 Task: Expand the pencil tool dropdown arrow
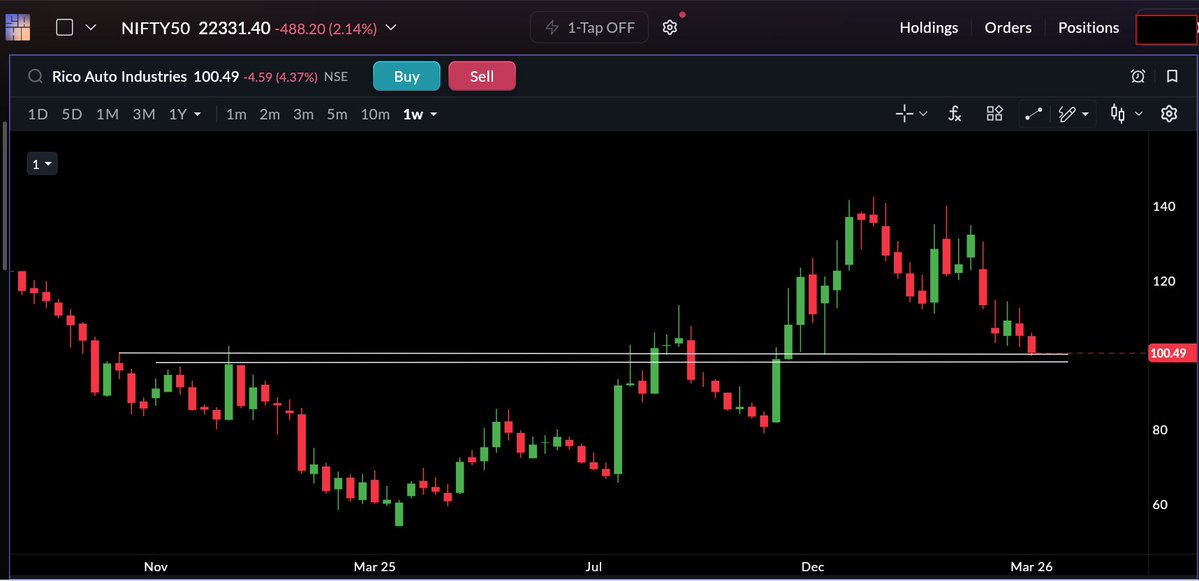tap(1086, 115)
